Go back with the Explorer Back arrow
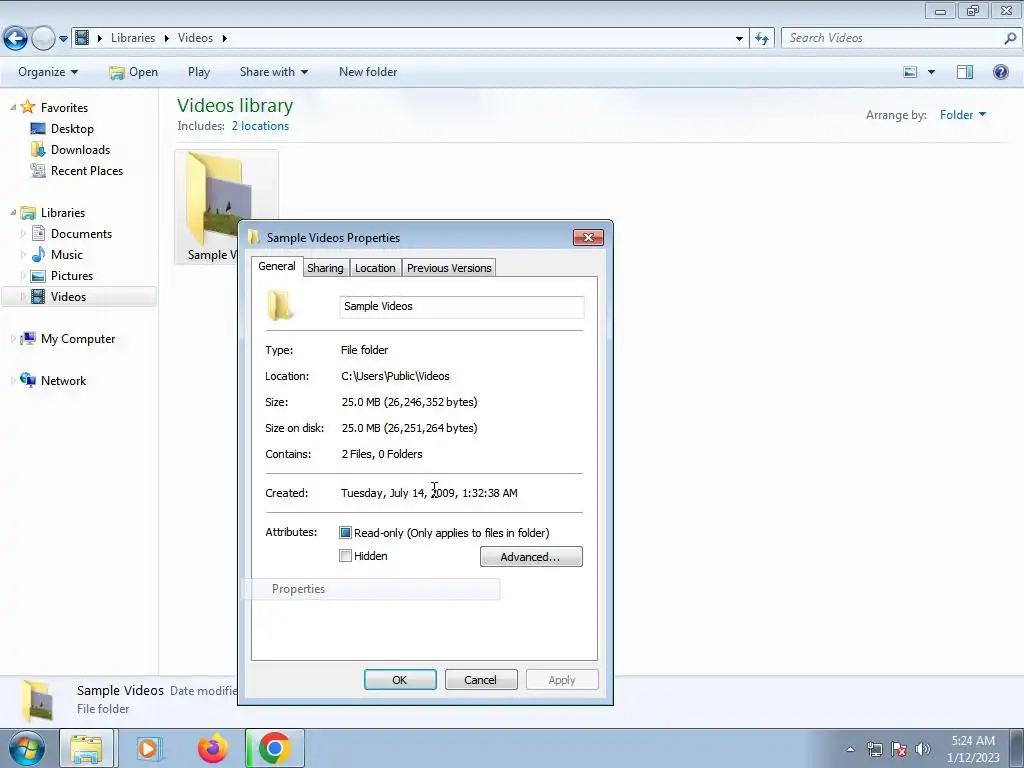Image resolution: width=1024 pixels, height=768 pixels. pyautogui.click(x=16, y=39)
